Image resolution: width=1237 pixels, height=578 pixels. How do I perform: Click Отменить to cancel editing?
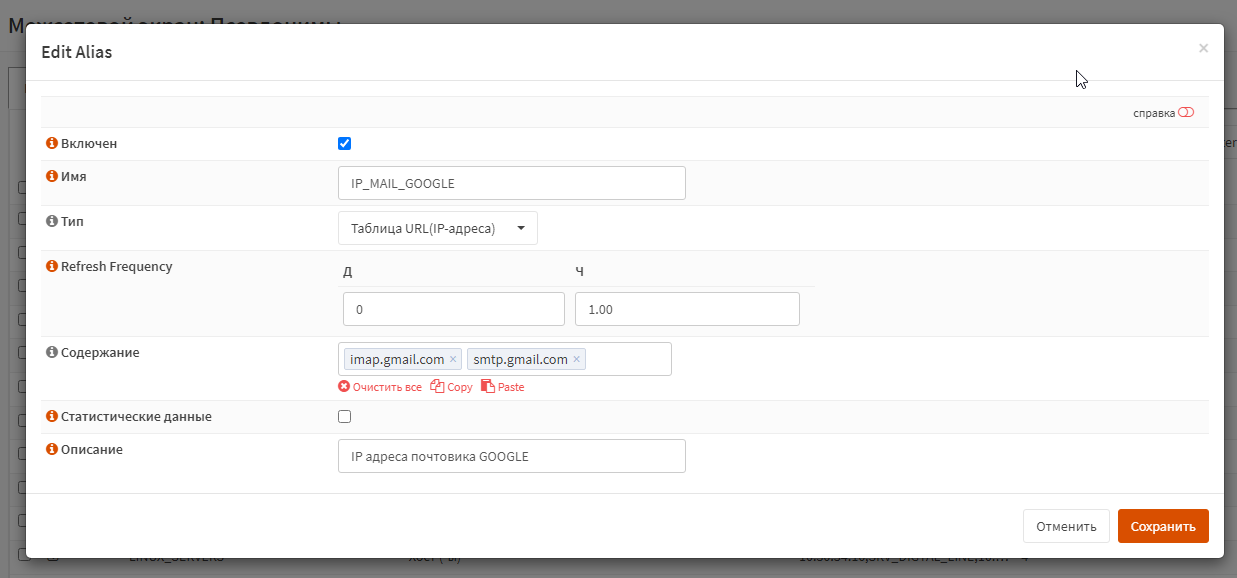pyautogui.click(x=1066, y=526)
